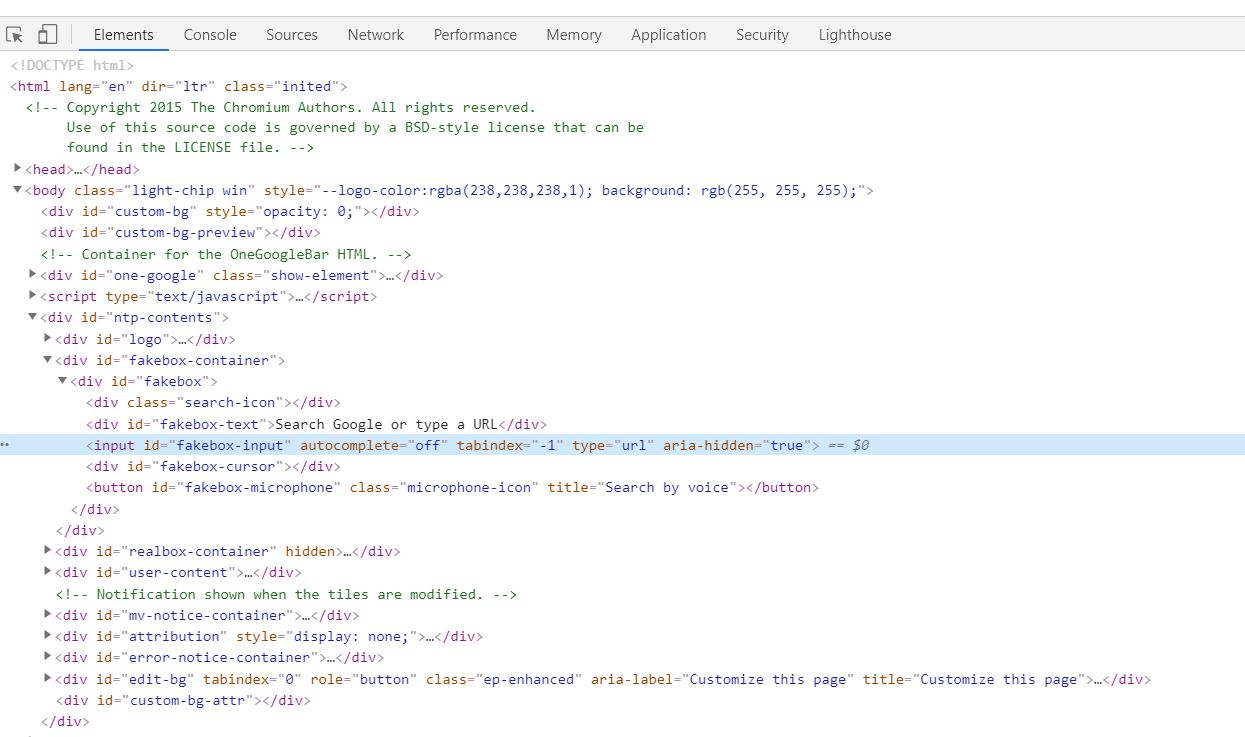The image size is (1245, 737).
Task: Switch to the Application tab
Action: [669, 35]
